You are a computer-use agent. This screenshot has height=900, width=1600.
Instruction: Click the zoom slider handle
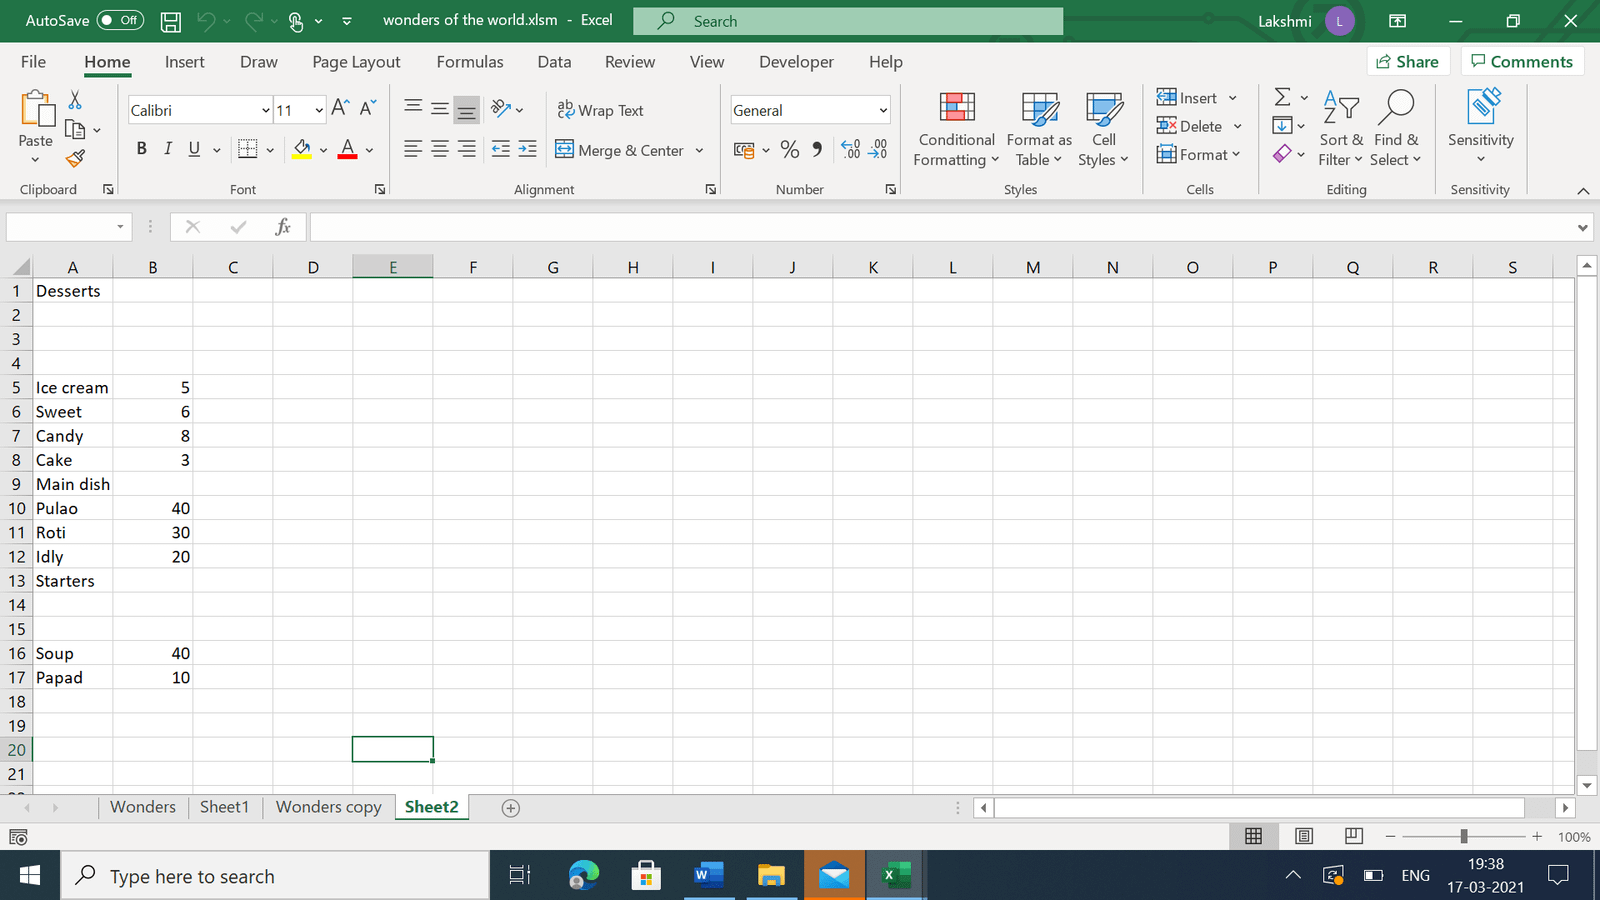[1464, 836]
